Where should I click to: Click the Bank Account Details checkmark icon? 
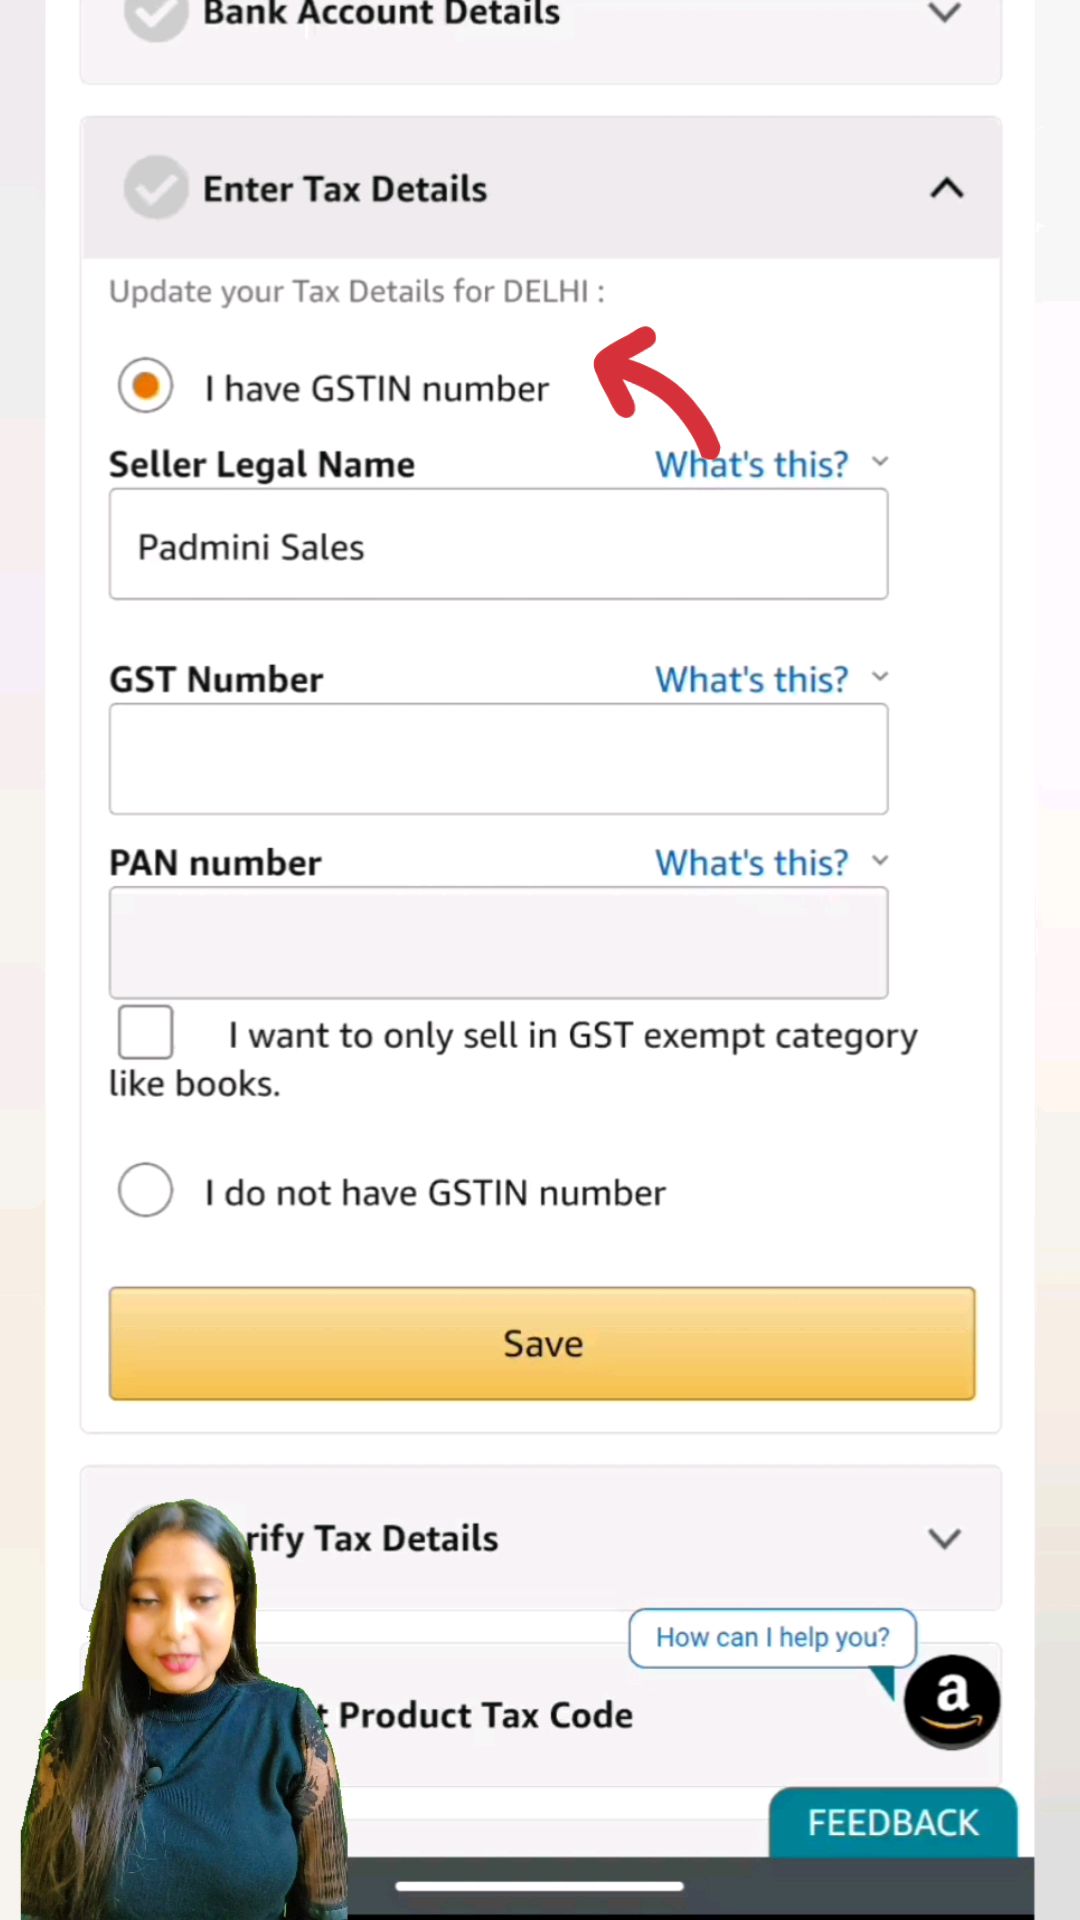156,14
